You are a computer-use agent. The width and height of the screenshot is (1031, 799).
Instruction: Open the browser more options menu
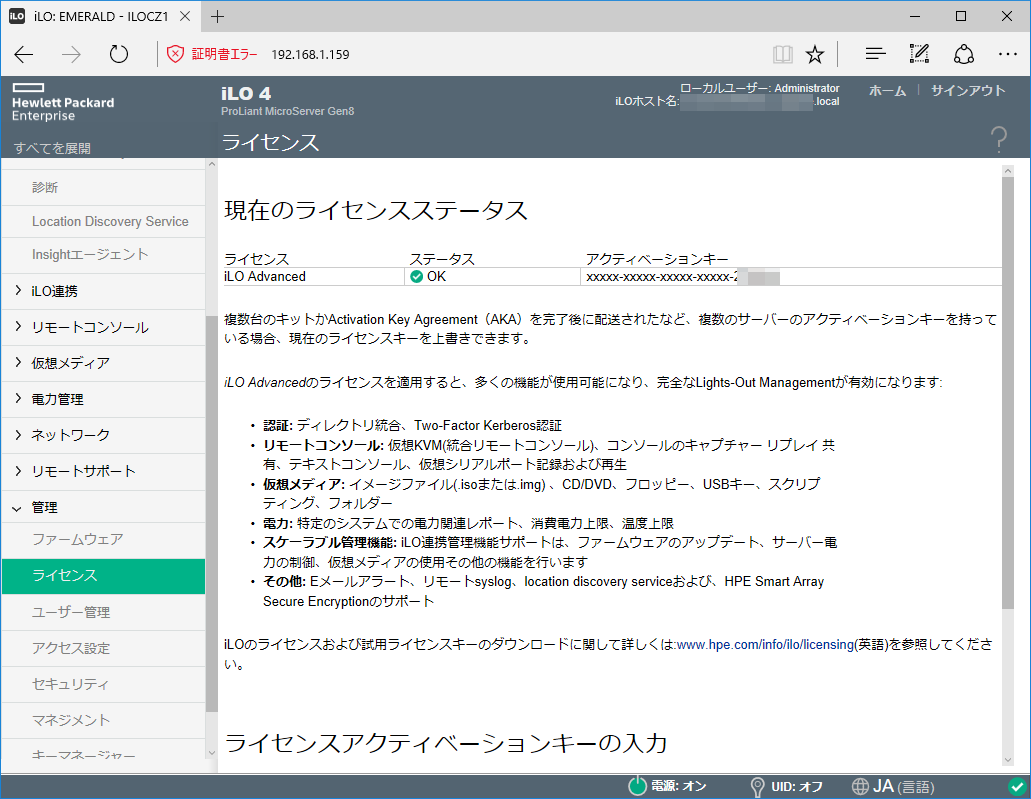1007,54
